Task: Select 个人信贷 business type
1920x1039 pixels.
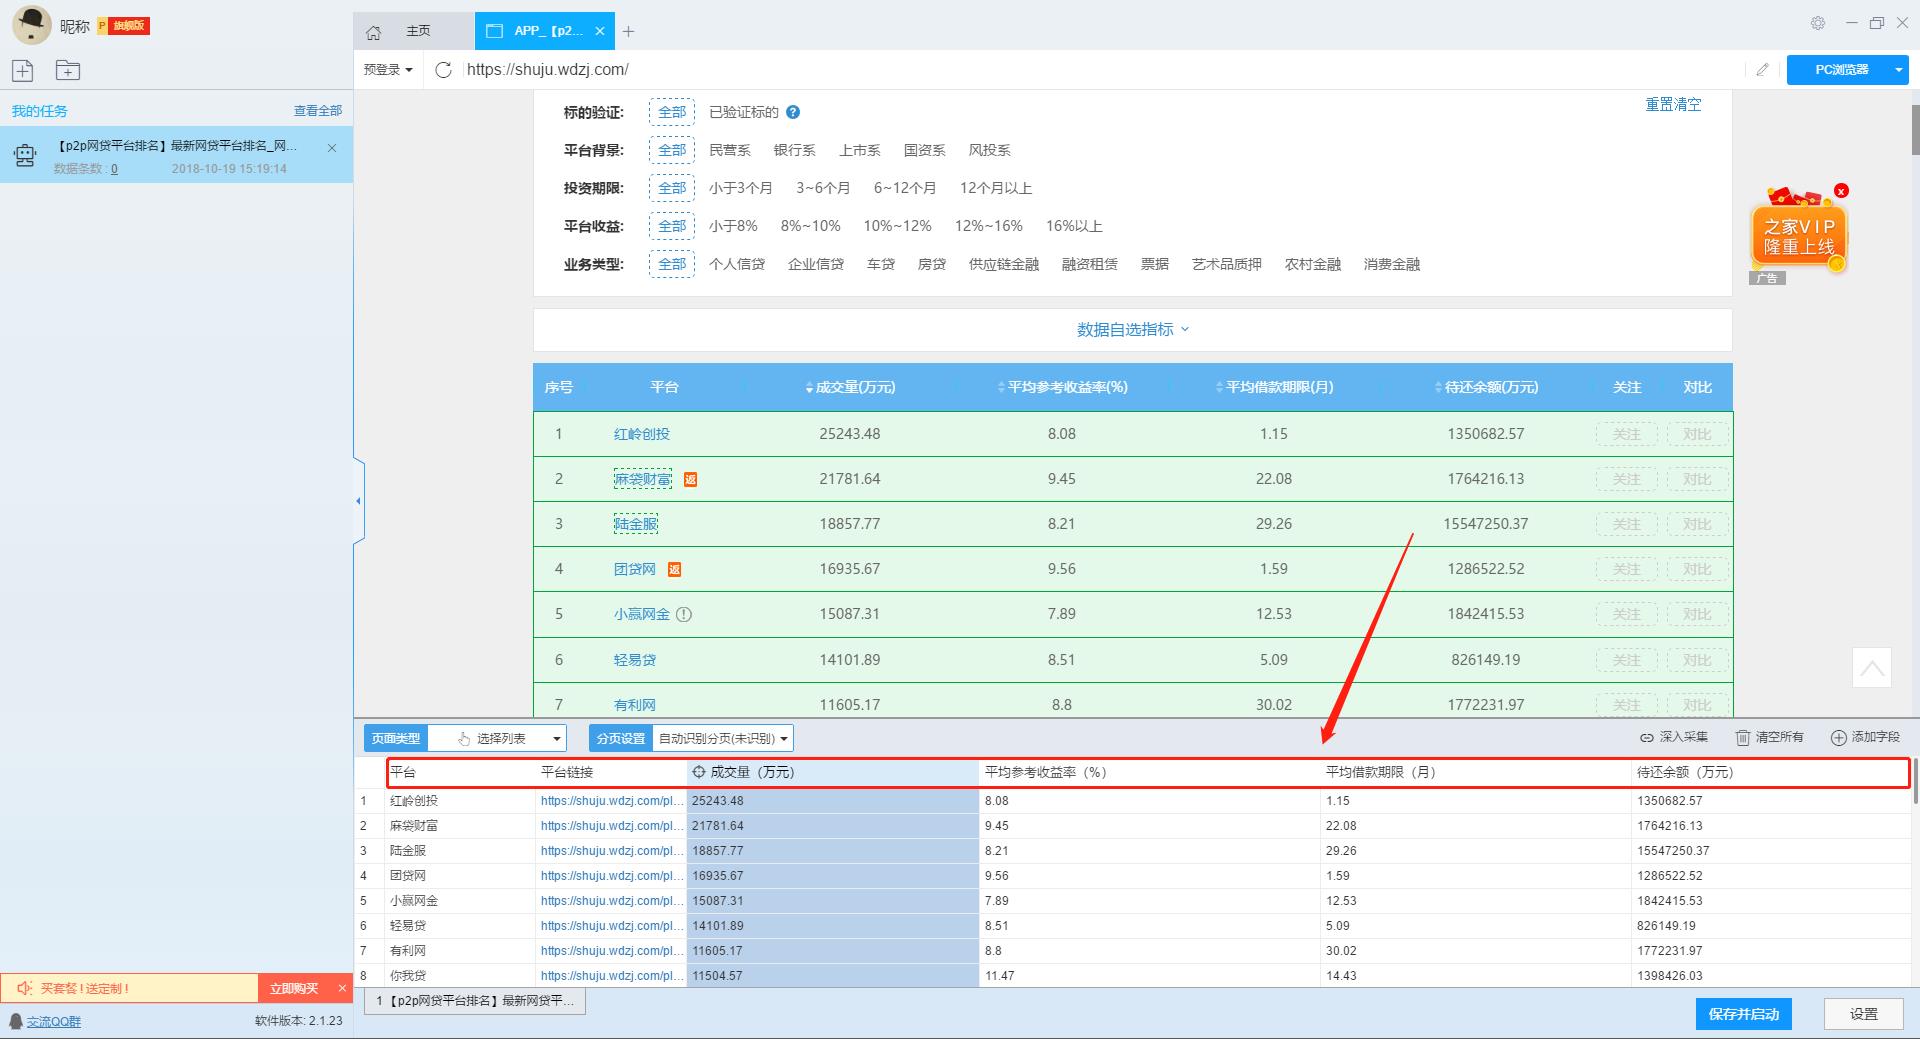Action: pos(737,264)
